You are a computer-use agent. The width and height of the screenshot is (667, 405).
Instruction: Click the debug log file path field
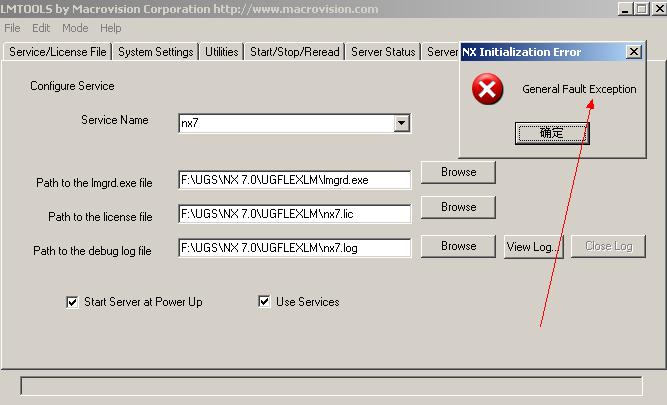[295, 248]
